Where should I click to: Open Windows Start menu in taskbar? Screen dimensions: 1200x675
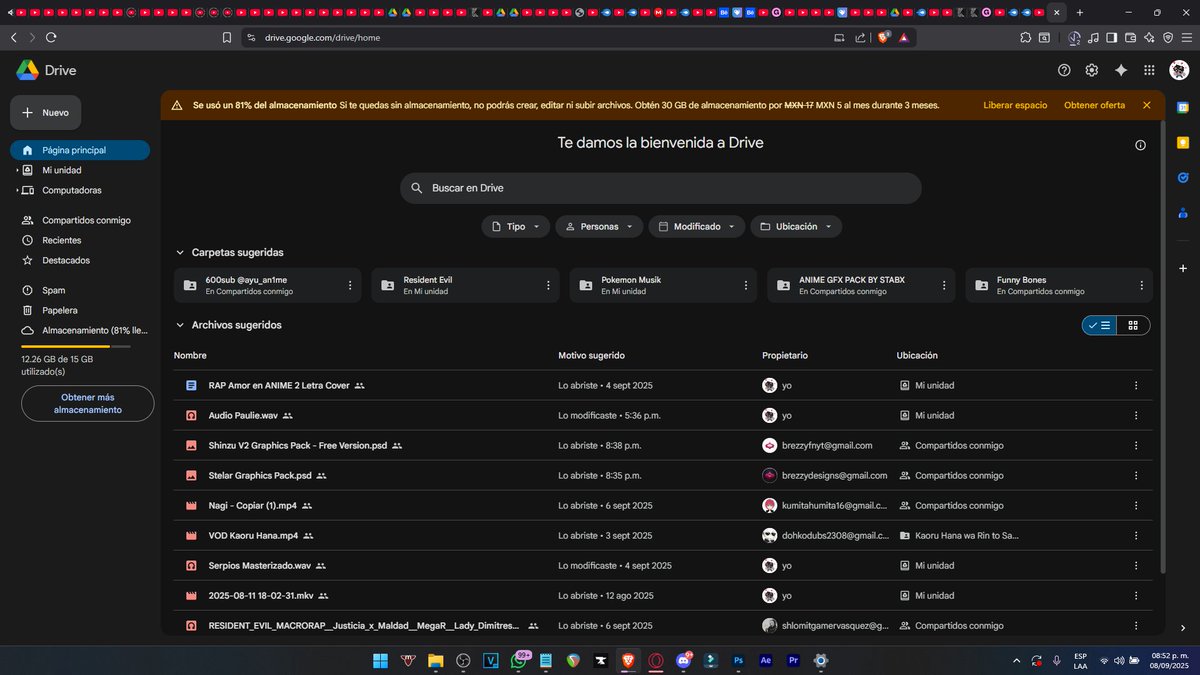380,660
